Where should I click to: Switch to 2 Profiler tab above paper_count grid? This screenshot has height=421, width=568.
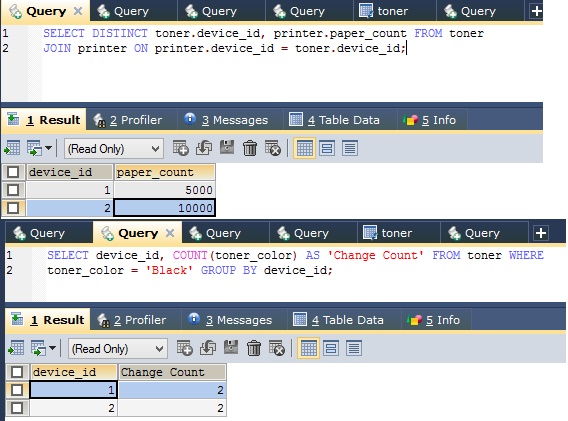(132, 120)
